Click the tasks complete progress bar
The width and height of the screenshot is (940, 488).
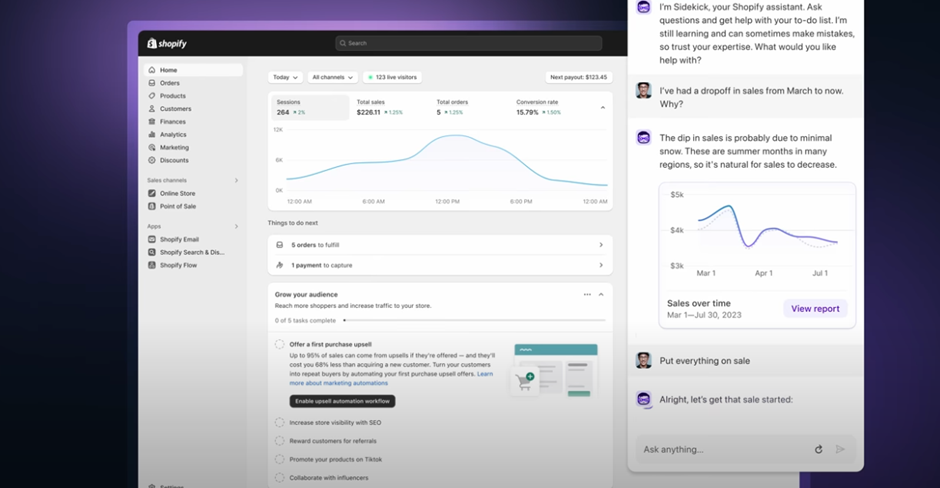[x=474, y=320]
